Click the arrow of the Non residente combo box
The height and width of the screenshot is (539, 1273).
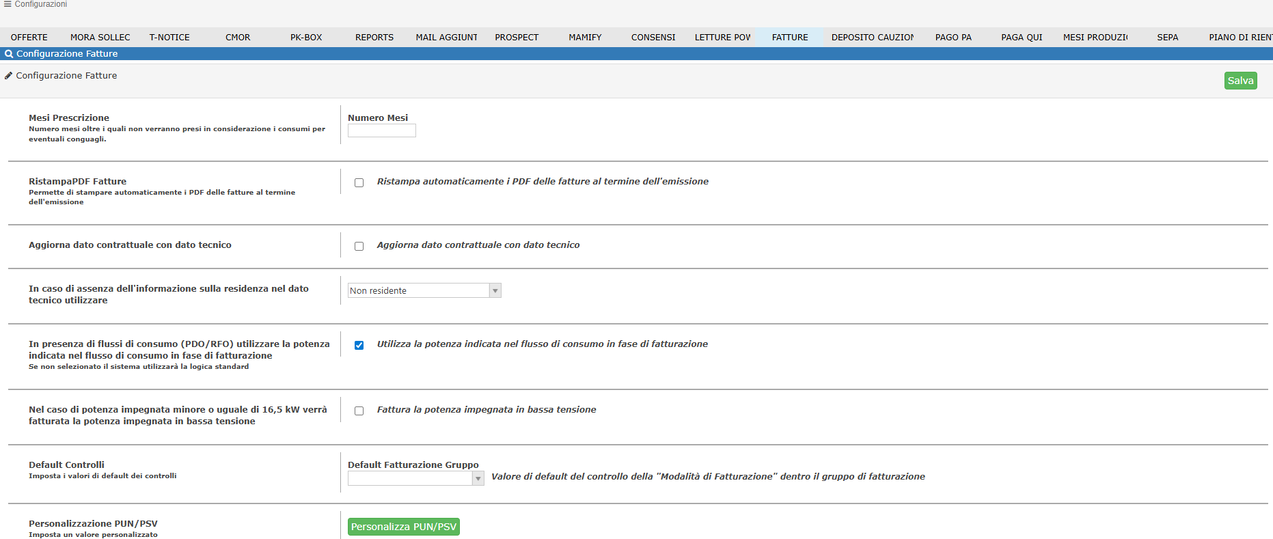pyautogui.click(x=495, y=290)
